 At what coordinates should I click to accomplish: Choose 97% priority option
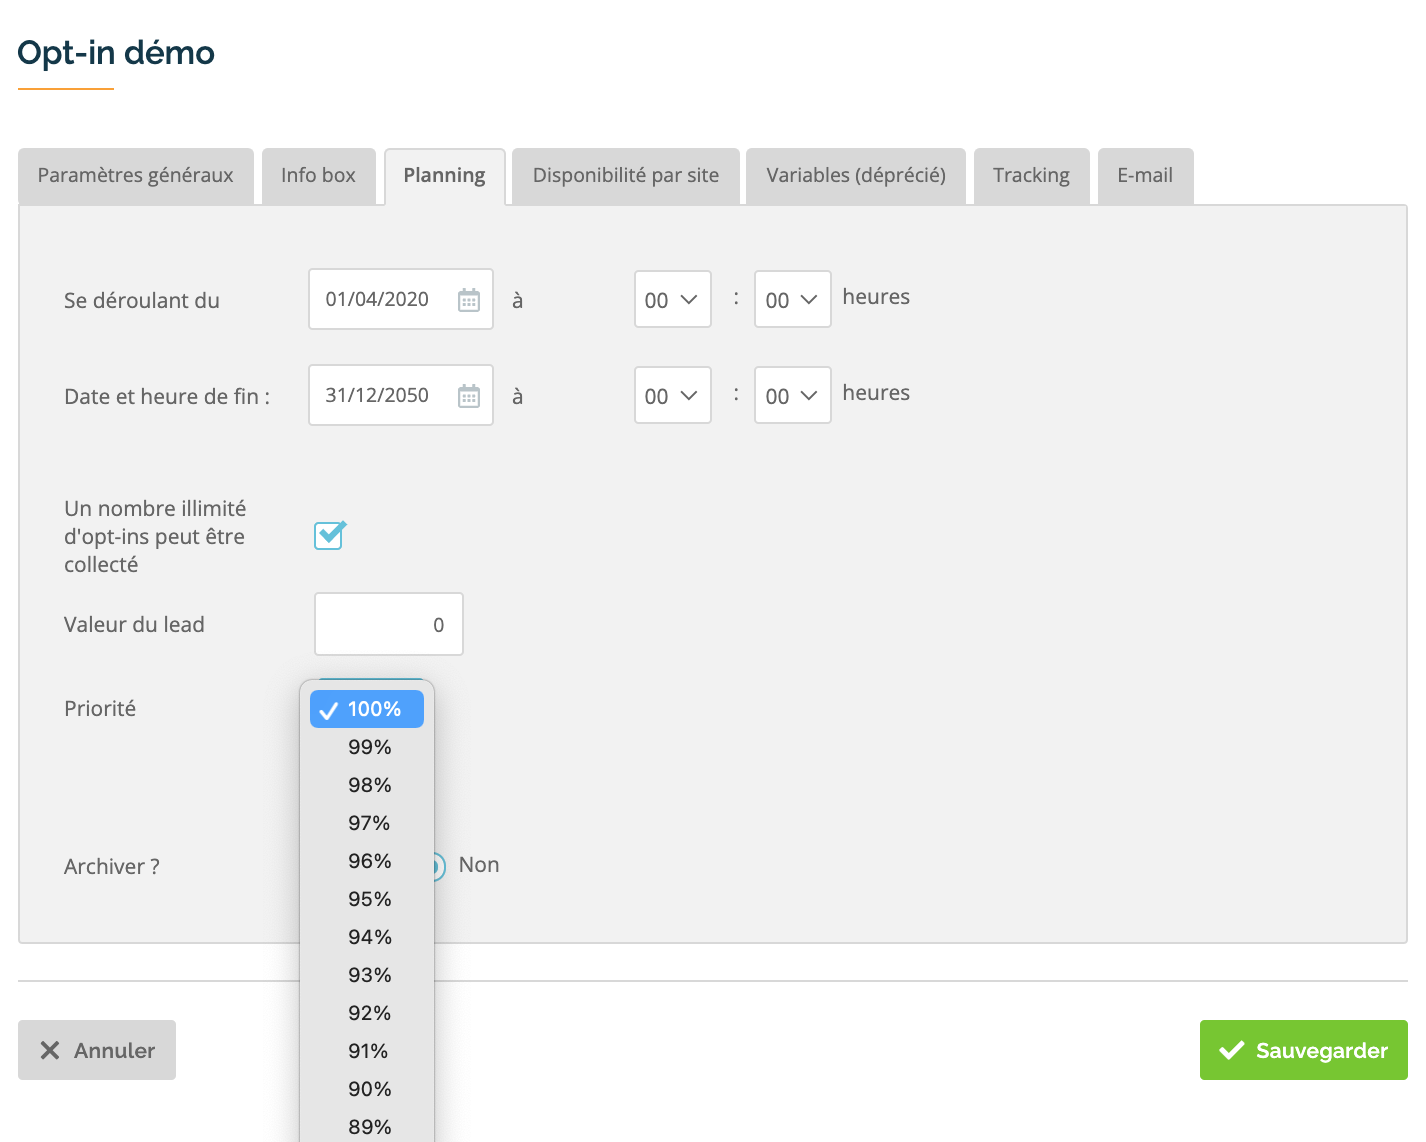coord(367,823)
